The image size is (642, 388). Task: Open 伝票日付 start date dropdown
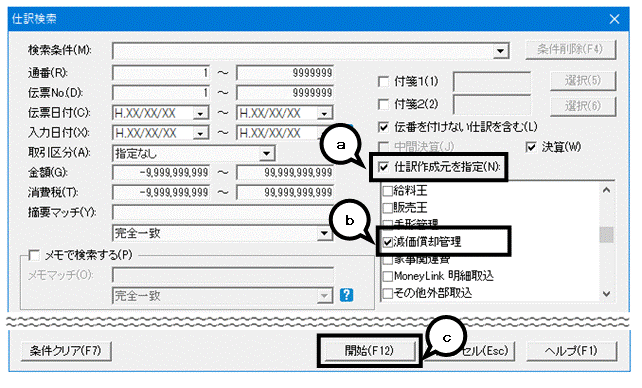(x=201, y=113)
